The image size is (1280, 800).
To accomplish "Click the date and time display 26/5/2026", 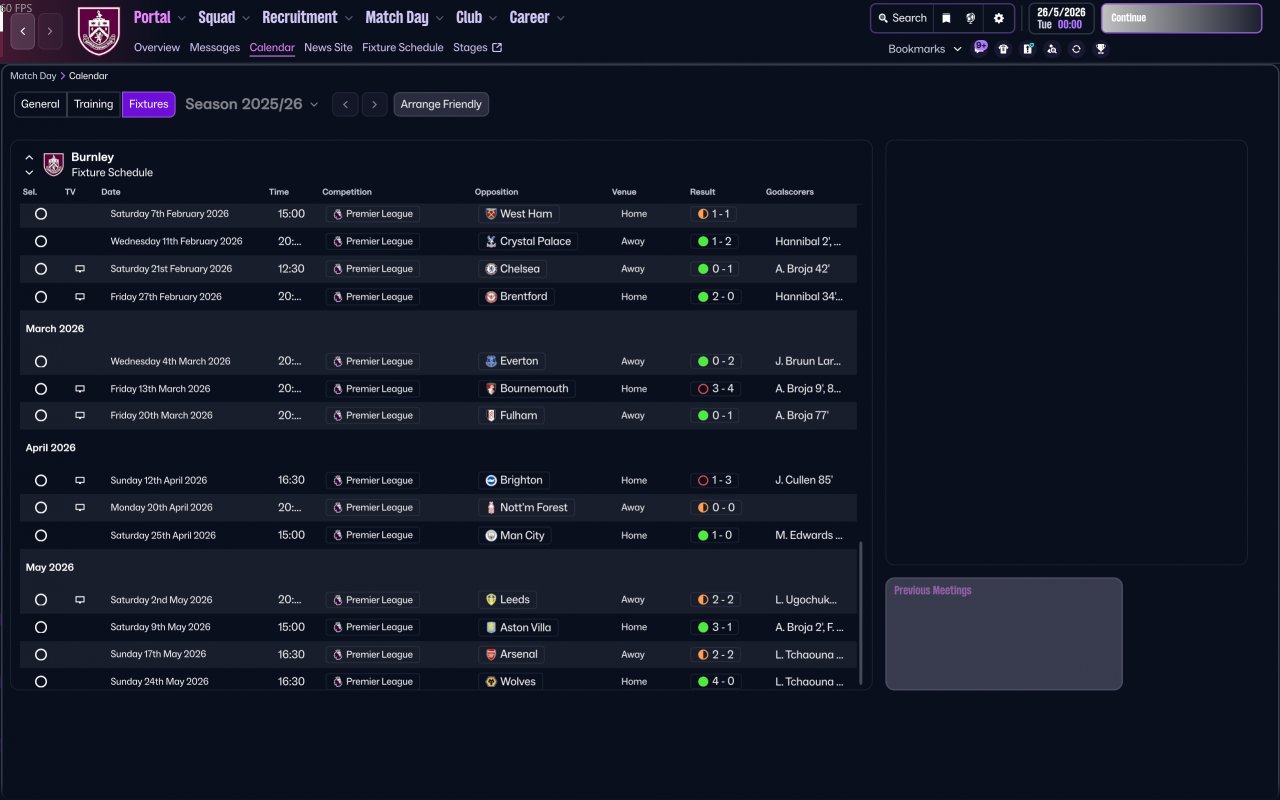I will tap(1061, 18).
